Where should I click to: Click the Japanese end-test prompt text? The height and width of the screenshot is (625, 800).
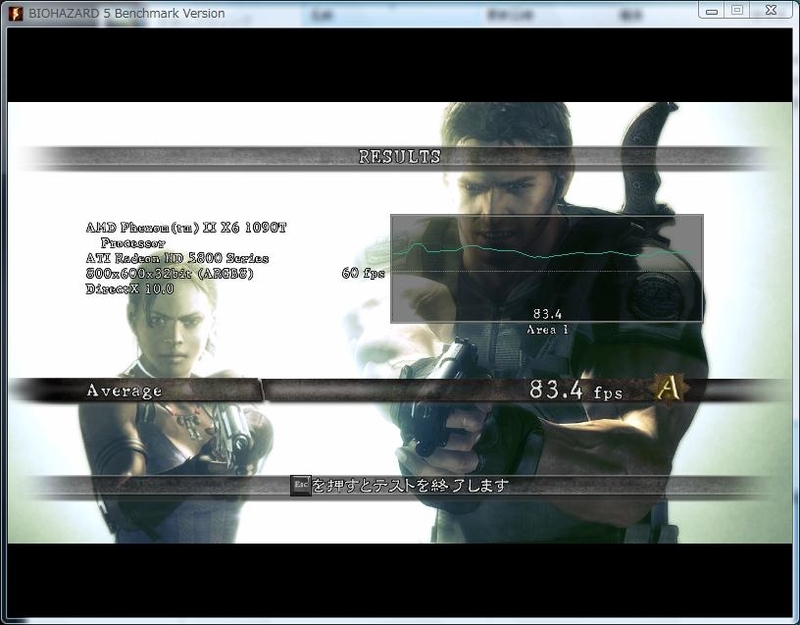410,485
